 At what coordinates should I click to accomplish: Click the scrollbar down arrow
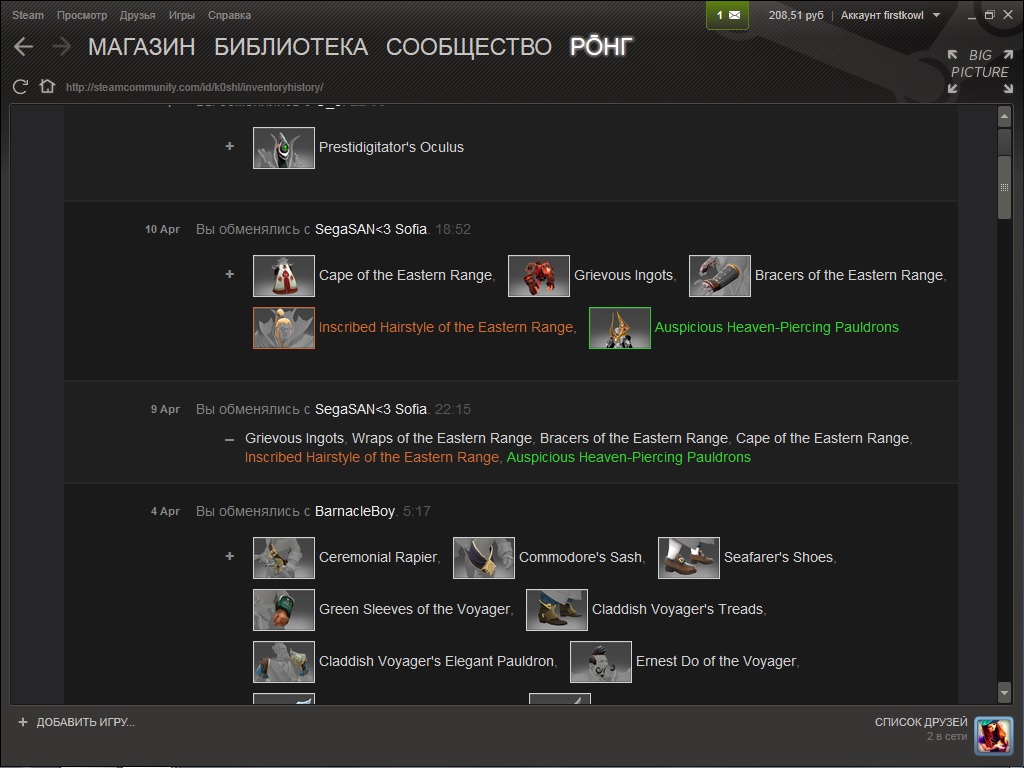point(1004,692)
